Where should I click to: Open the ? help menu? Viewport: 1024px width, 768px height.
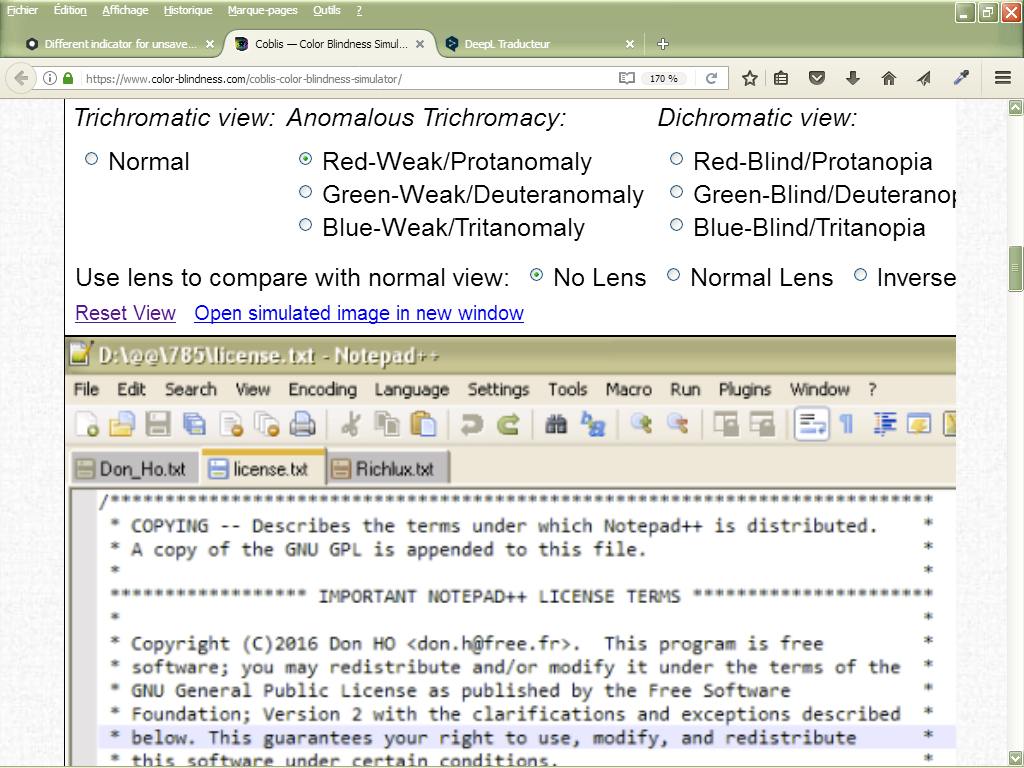(x=359, y=10)
